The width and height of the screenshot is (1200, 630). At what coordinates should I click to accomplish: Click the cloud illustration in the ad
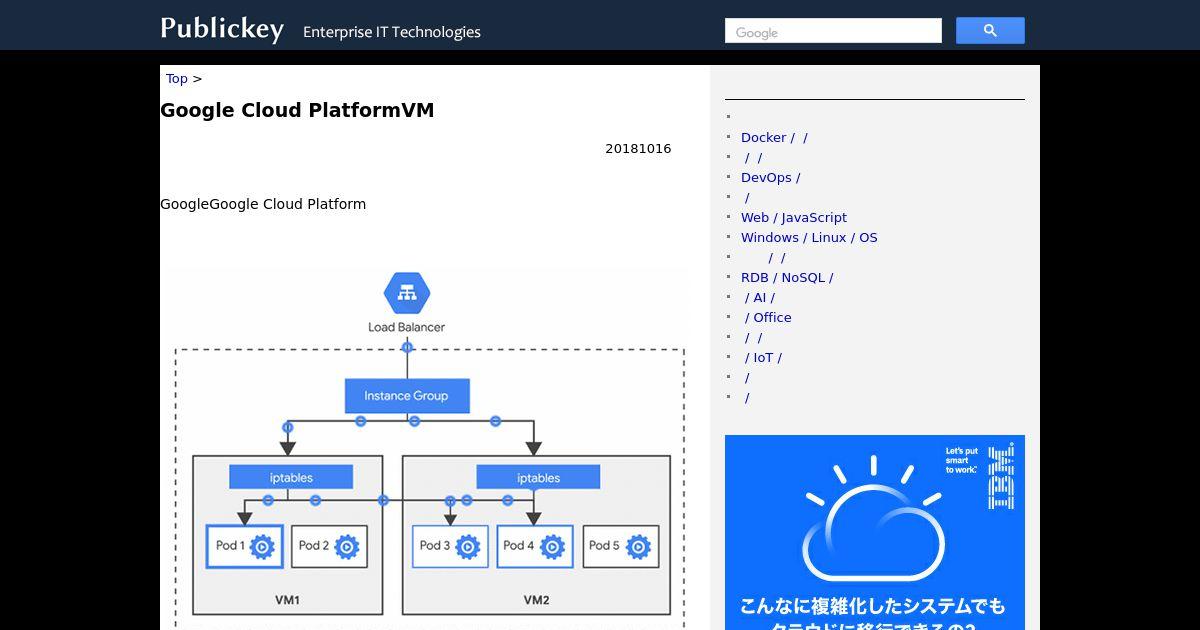pyautogui.click(x=874, y=520)
